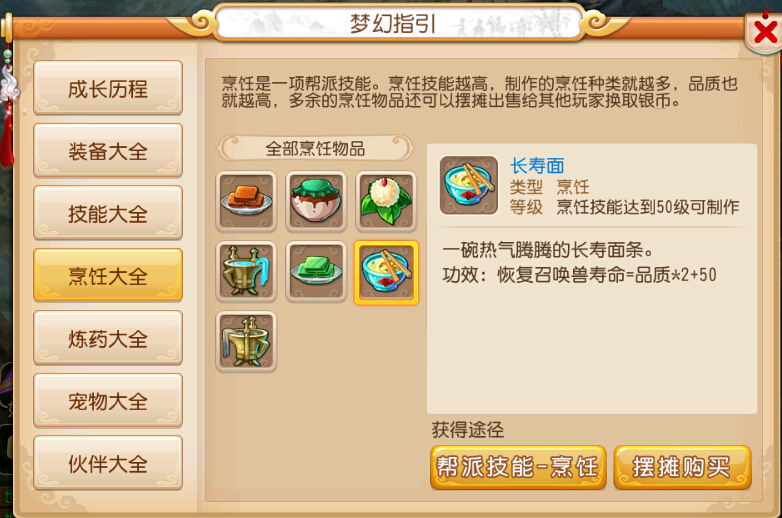
Task: Click the 全部烹饪物品 header label
Action: tap(315, 148)
